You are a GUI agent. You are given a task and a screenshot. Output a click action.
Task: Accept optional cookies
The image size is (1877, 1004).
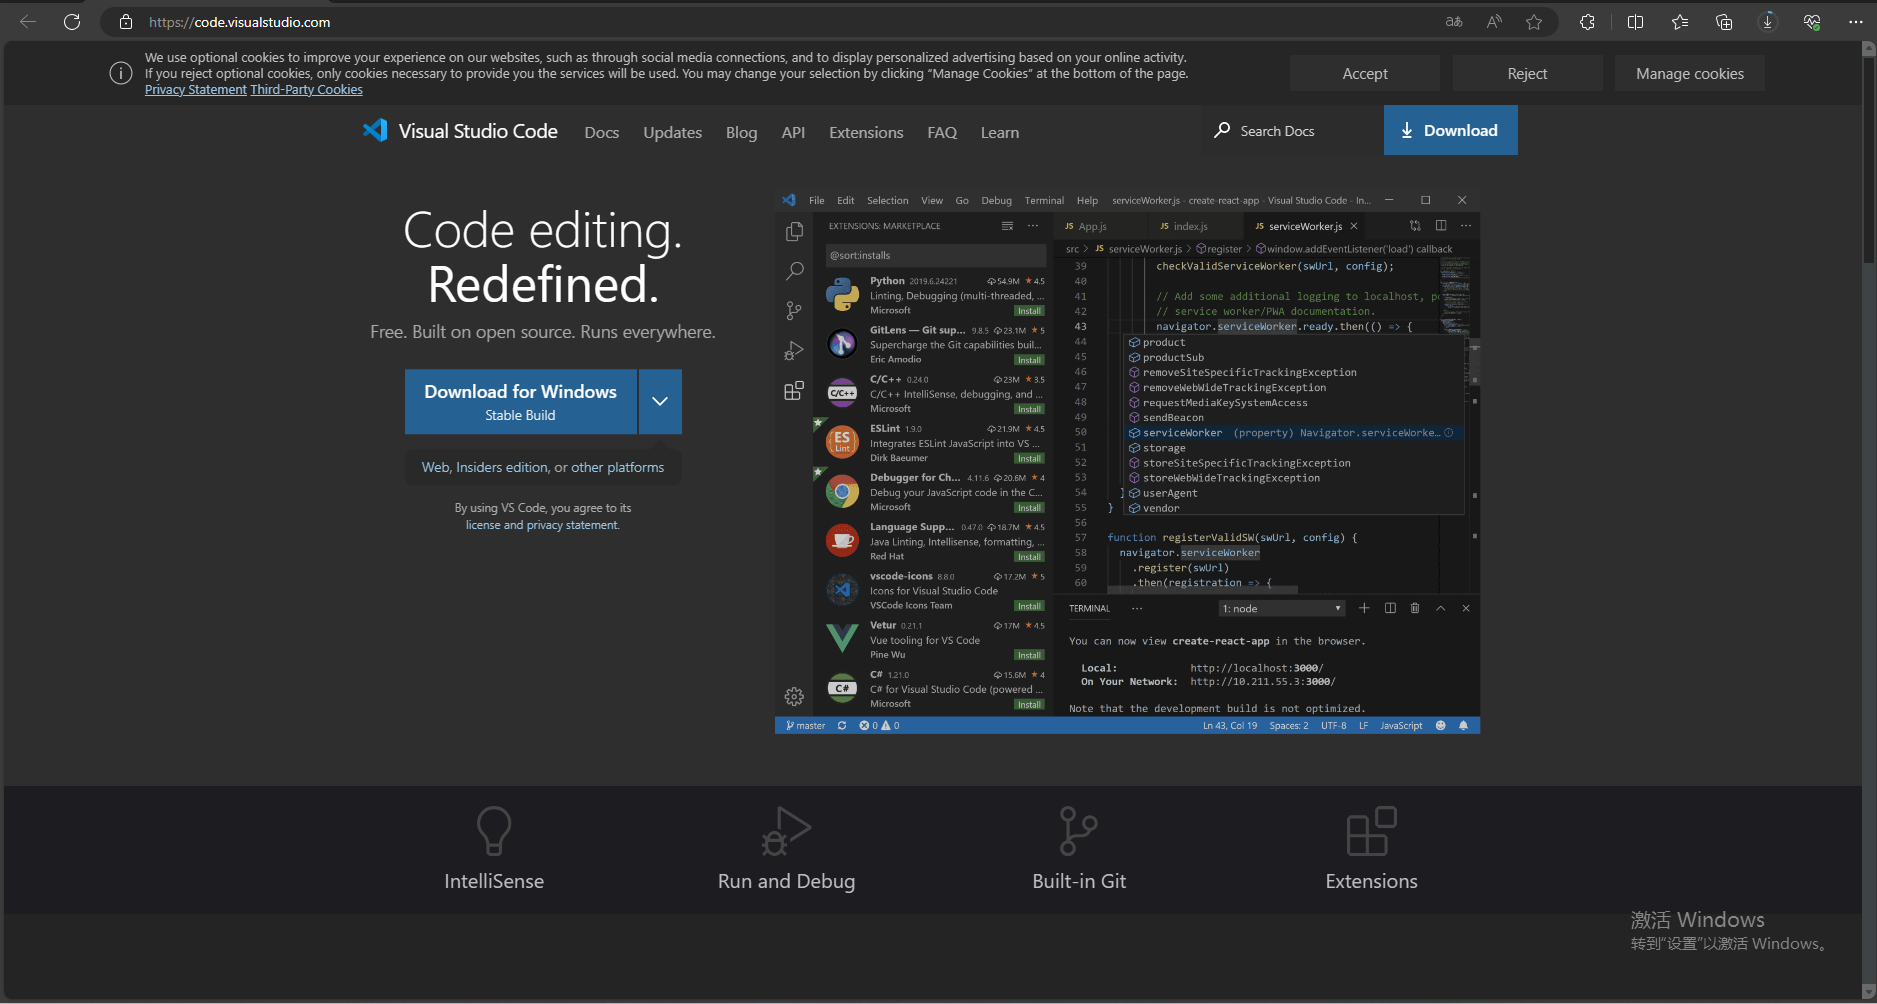tap(1365, 73)
